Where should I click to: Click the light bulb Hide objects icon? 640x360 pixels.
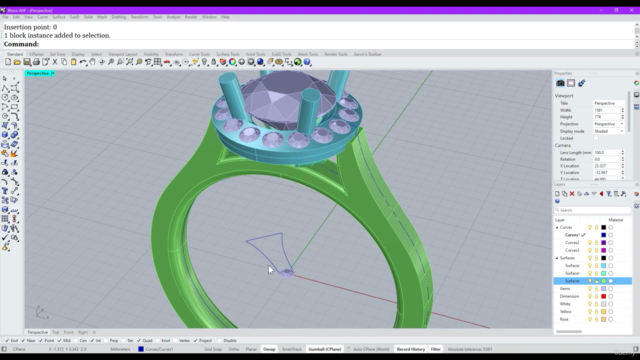pos(204,62)
